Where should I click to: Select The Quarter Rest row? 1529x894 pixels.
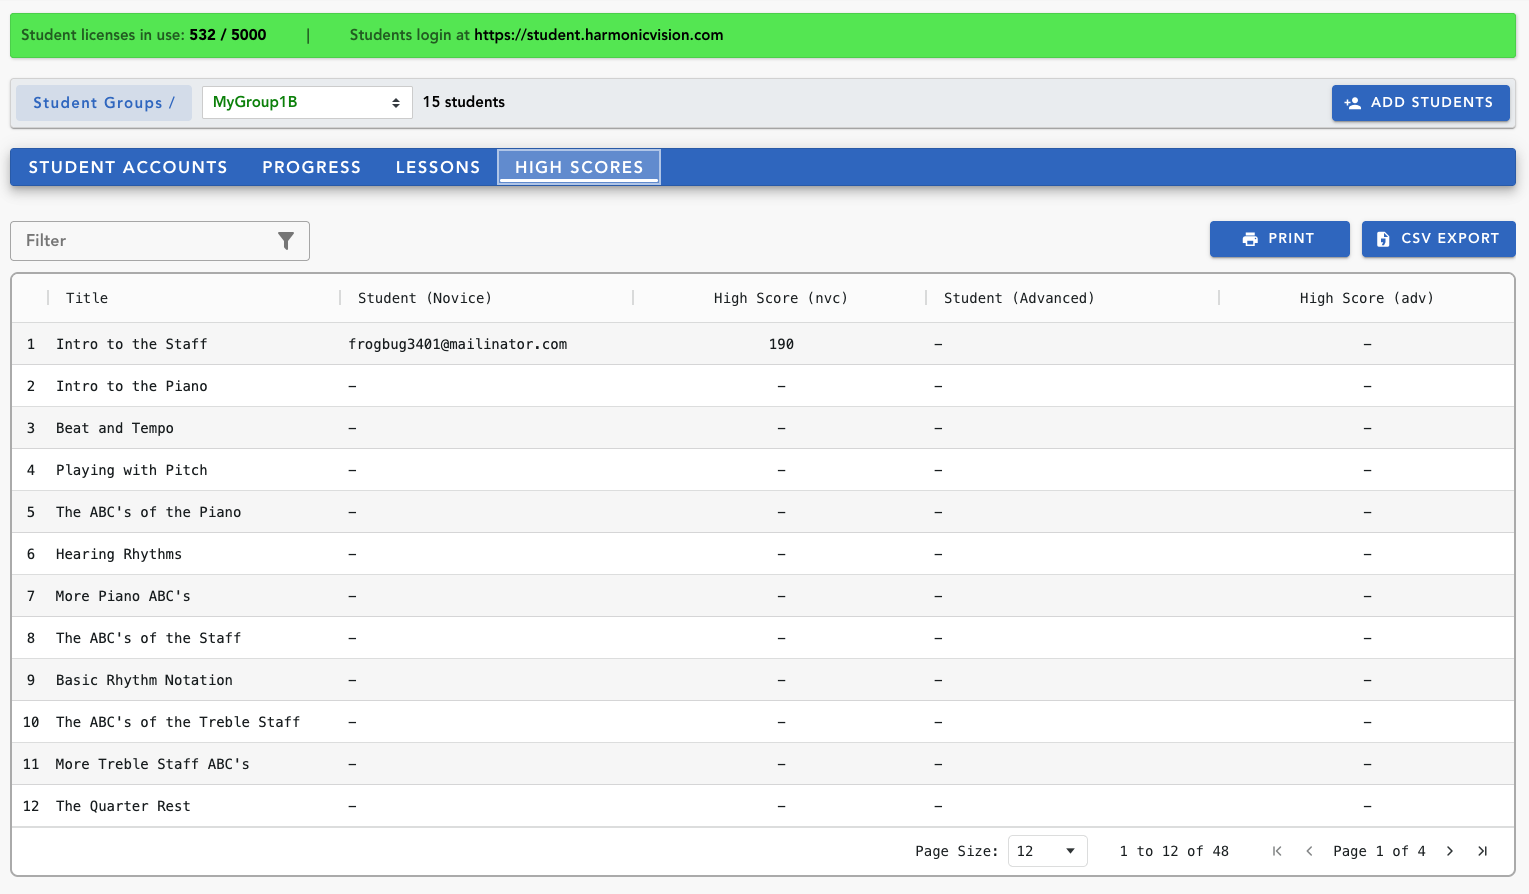click(x=762, y=806)
